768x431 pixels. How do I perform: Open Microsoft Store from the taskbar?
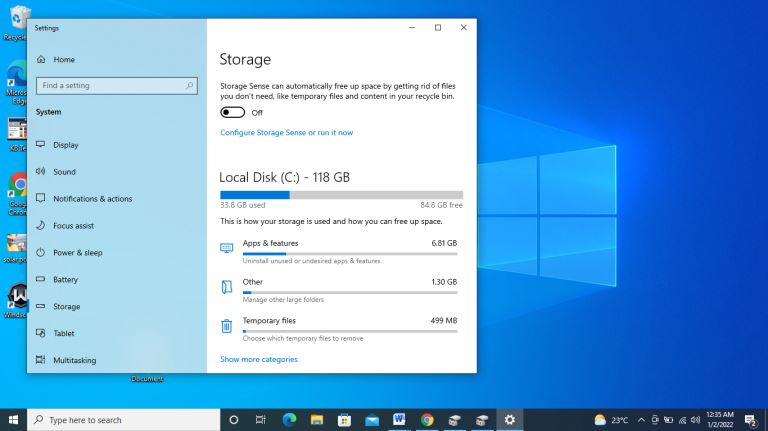point(344,420)
